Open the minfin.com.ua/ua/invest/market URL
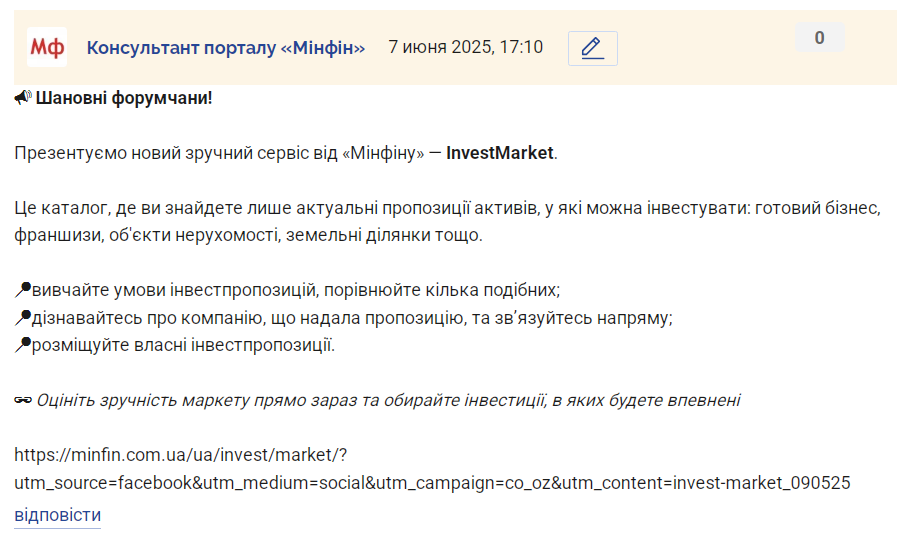 (181, 455)
